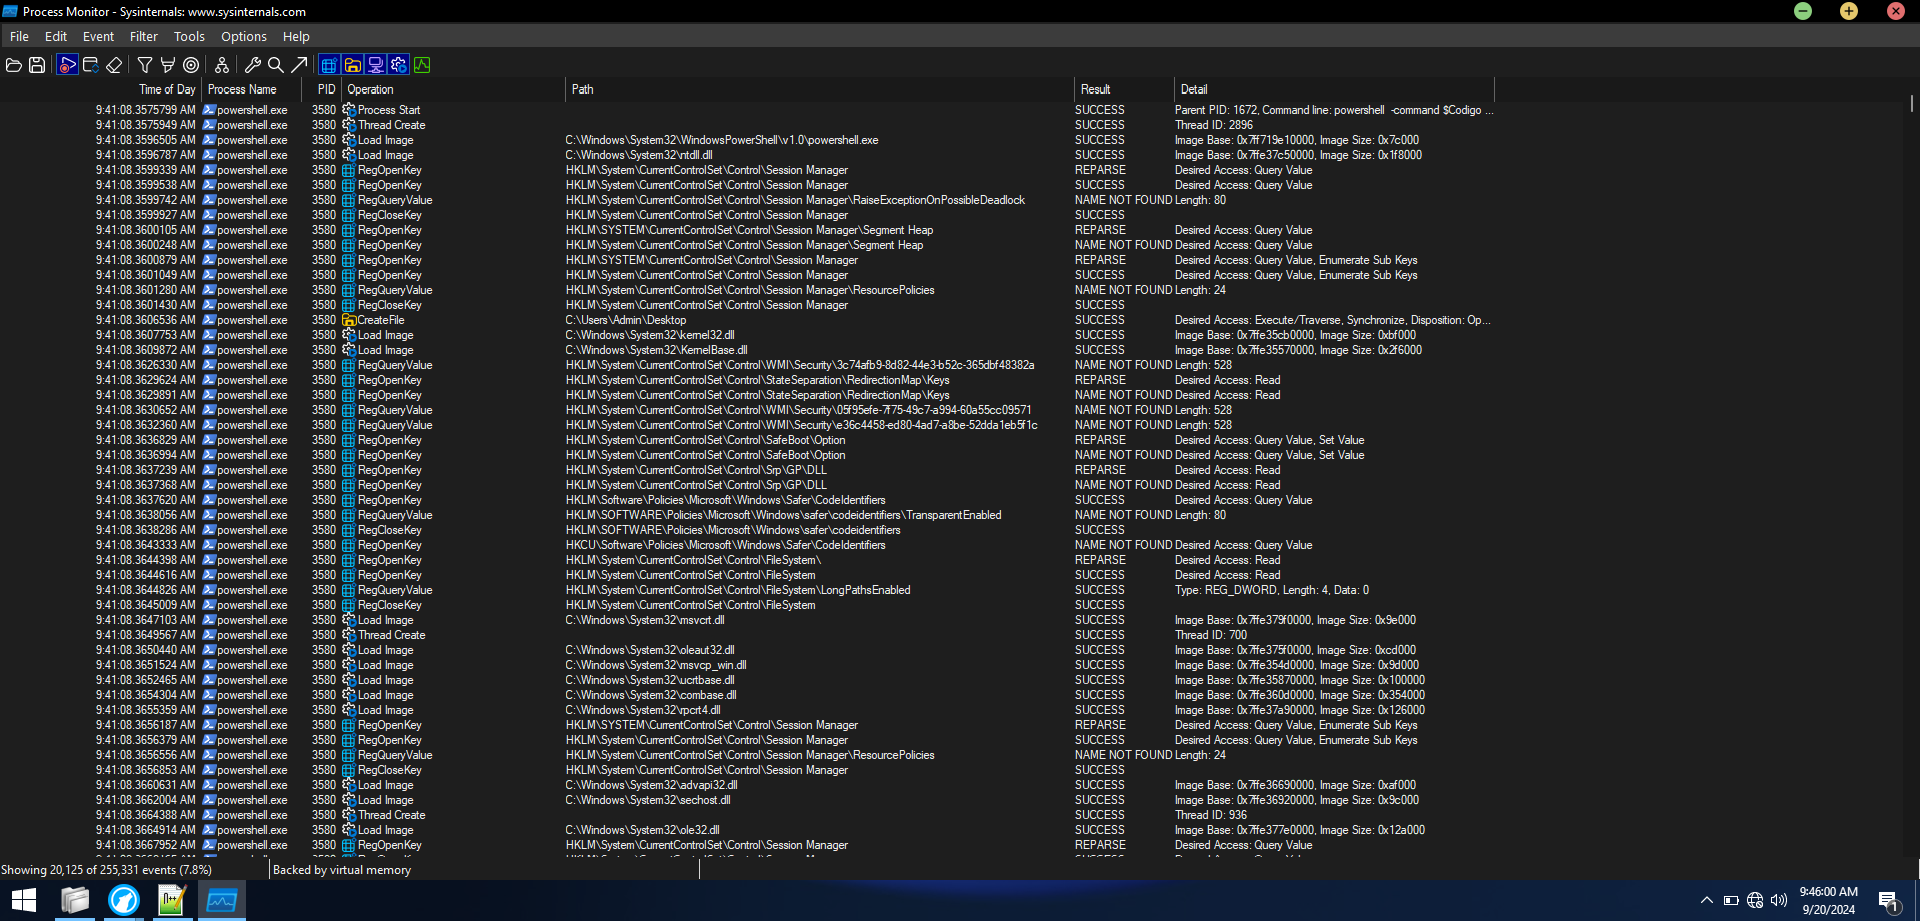
Task: Click the vertical scrollbar thumb
Action: [x=1911, y=103]
